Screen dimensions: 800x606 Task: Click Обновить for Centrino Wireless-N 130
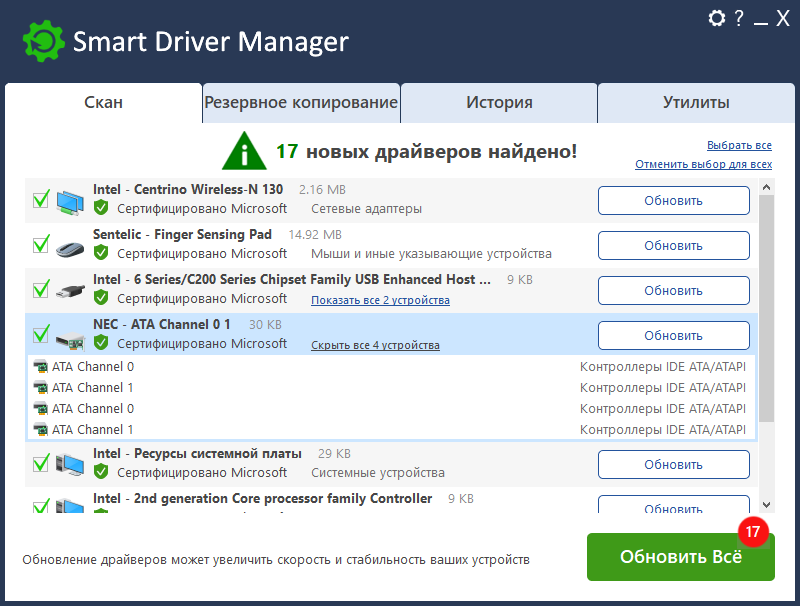(673, 200)
